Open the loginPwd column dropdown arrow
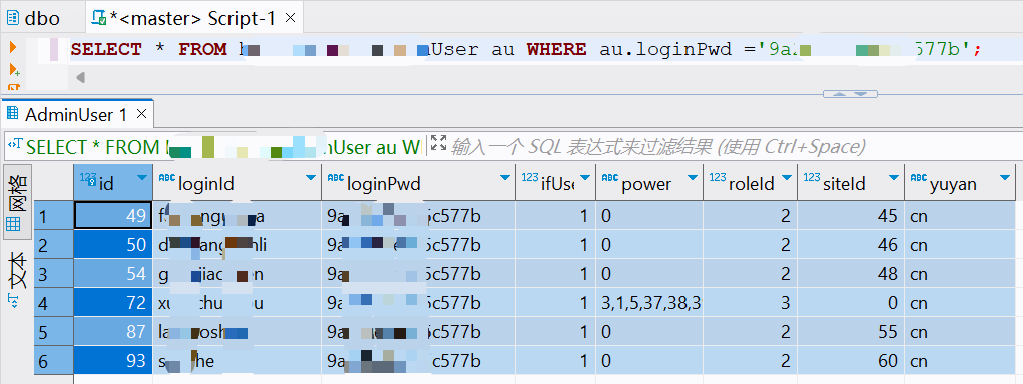 coord(504,177)
